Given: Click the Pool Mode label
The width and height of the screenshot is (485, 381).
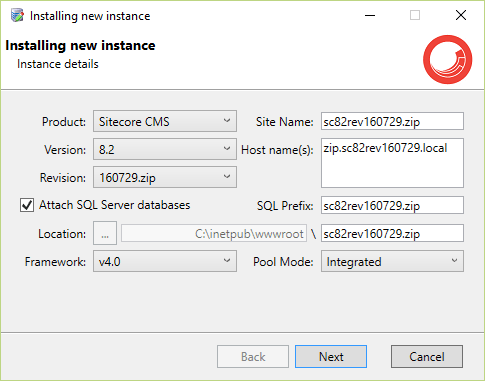Looking at the screenshot, I should (283, 262).
